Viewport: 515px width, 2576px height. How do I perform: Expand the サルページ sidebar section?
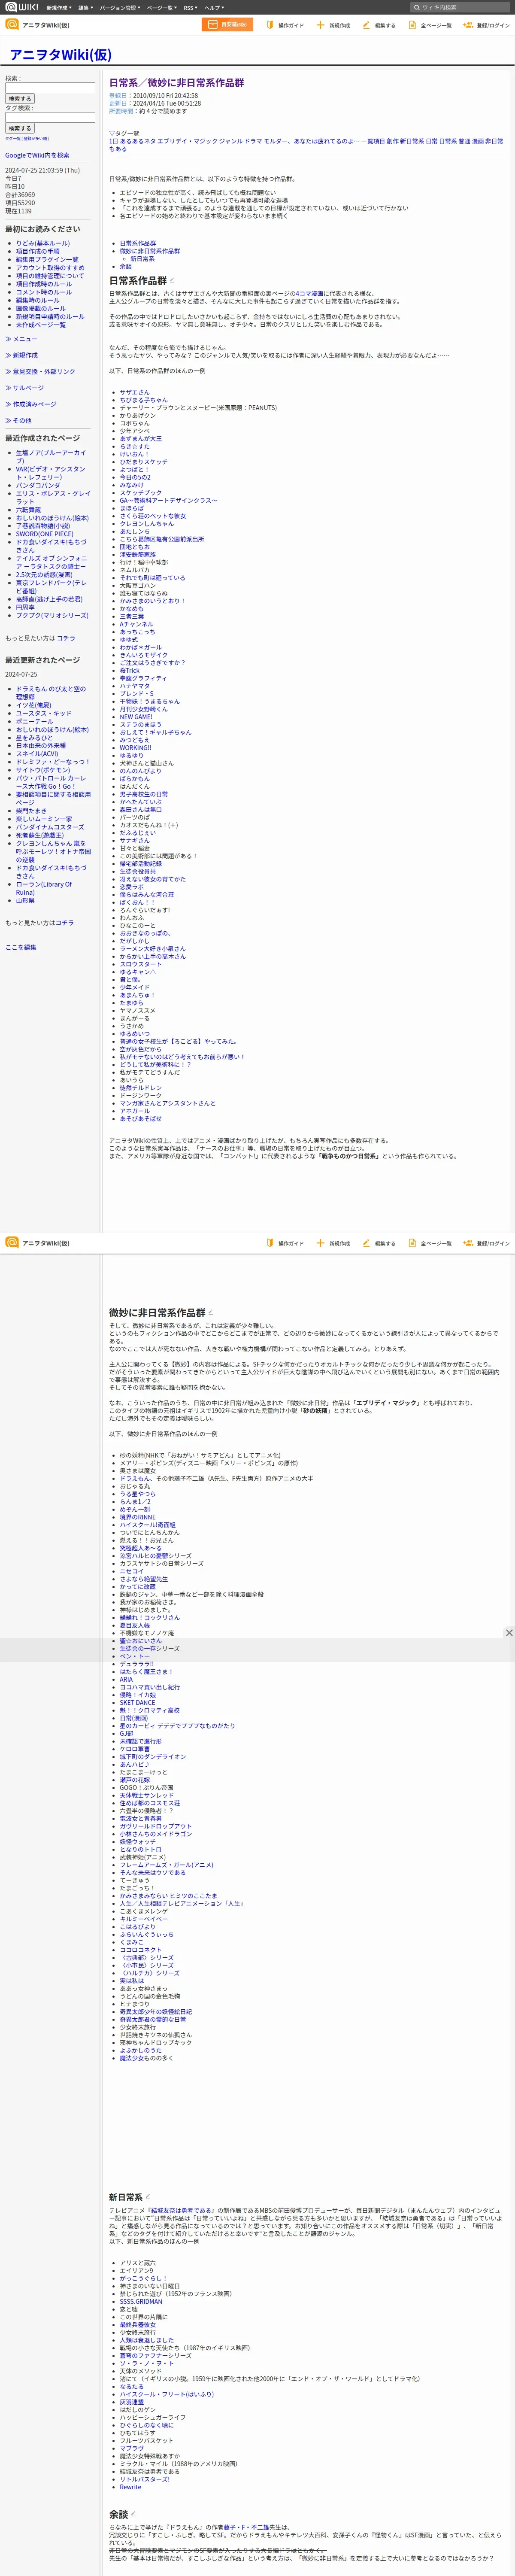click(x=24, y=388)
